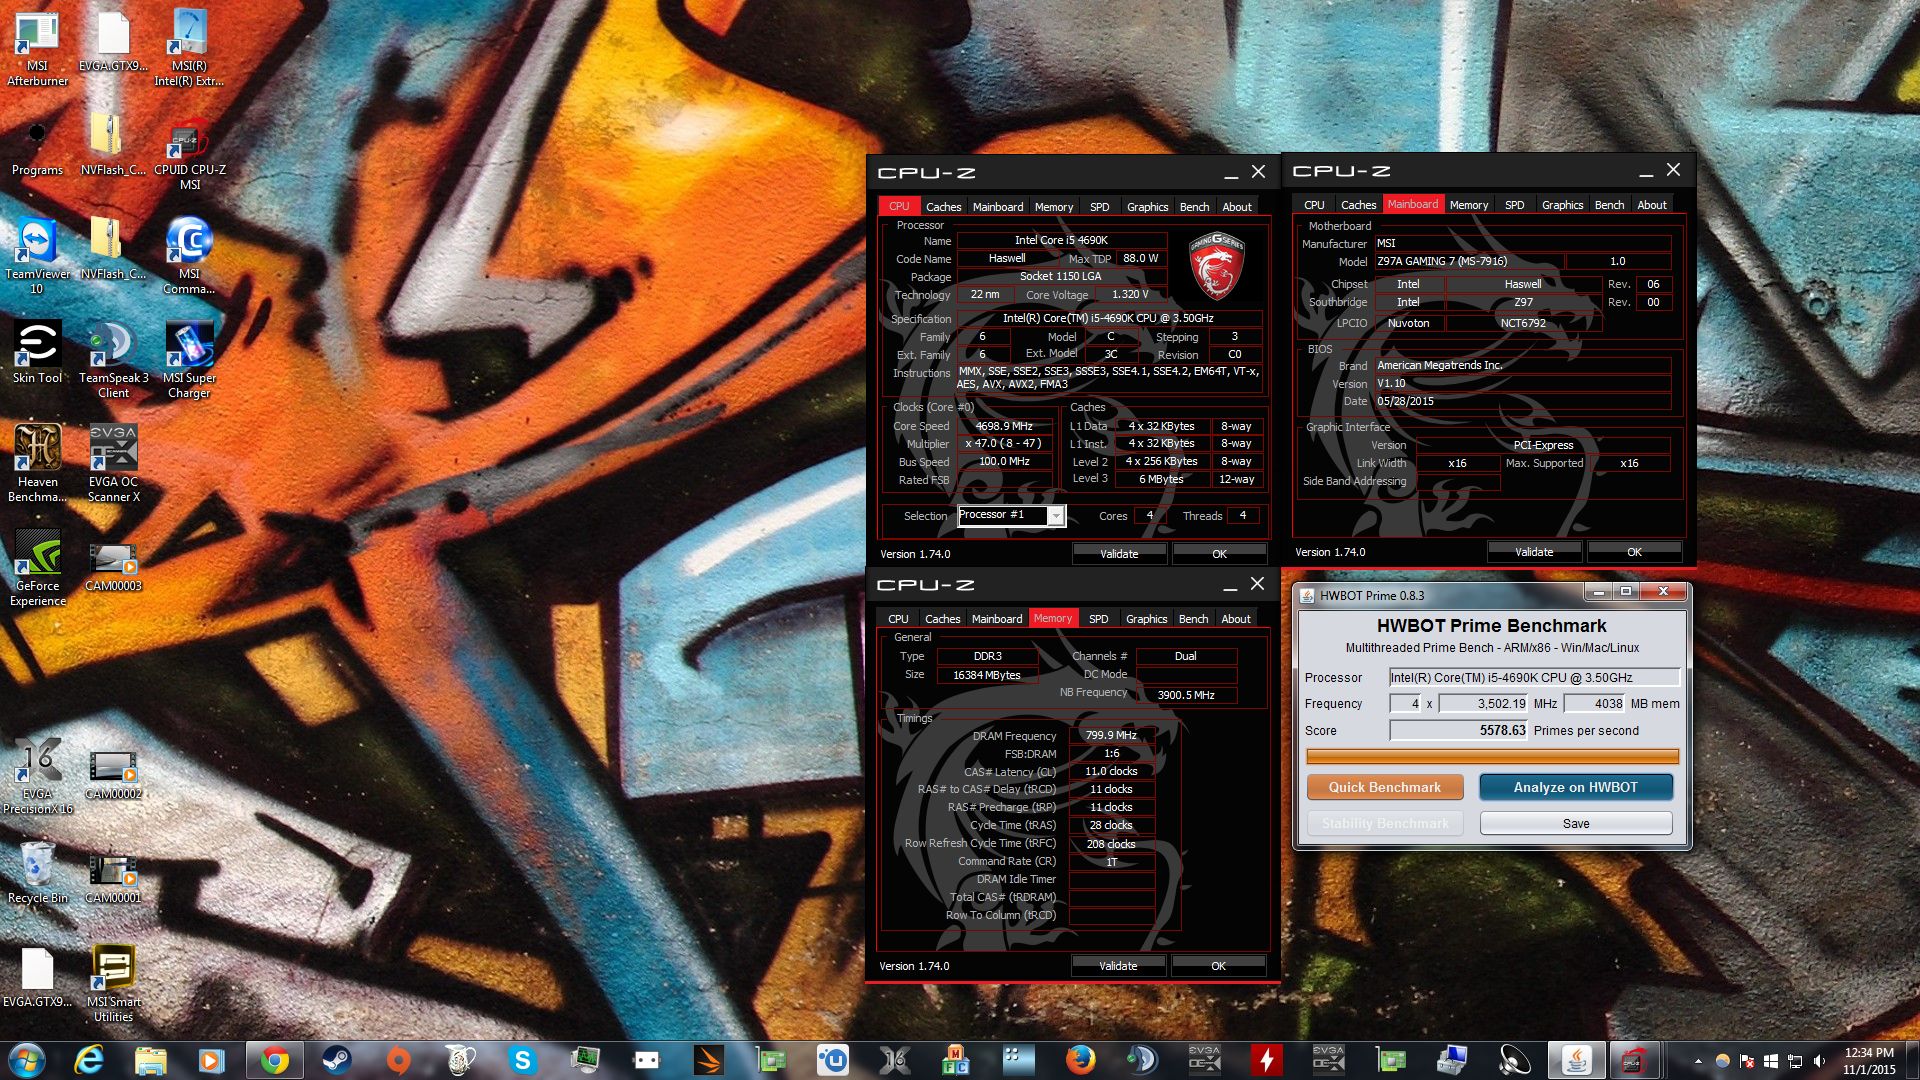Viewport: 1920px width, 1080px height.
Task: Open File Explorer from the taskbar
Action: point(150,1060)
